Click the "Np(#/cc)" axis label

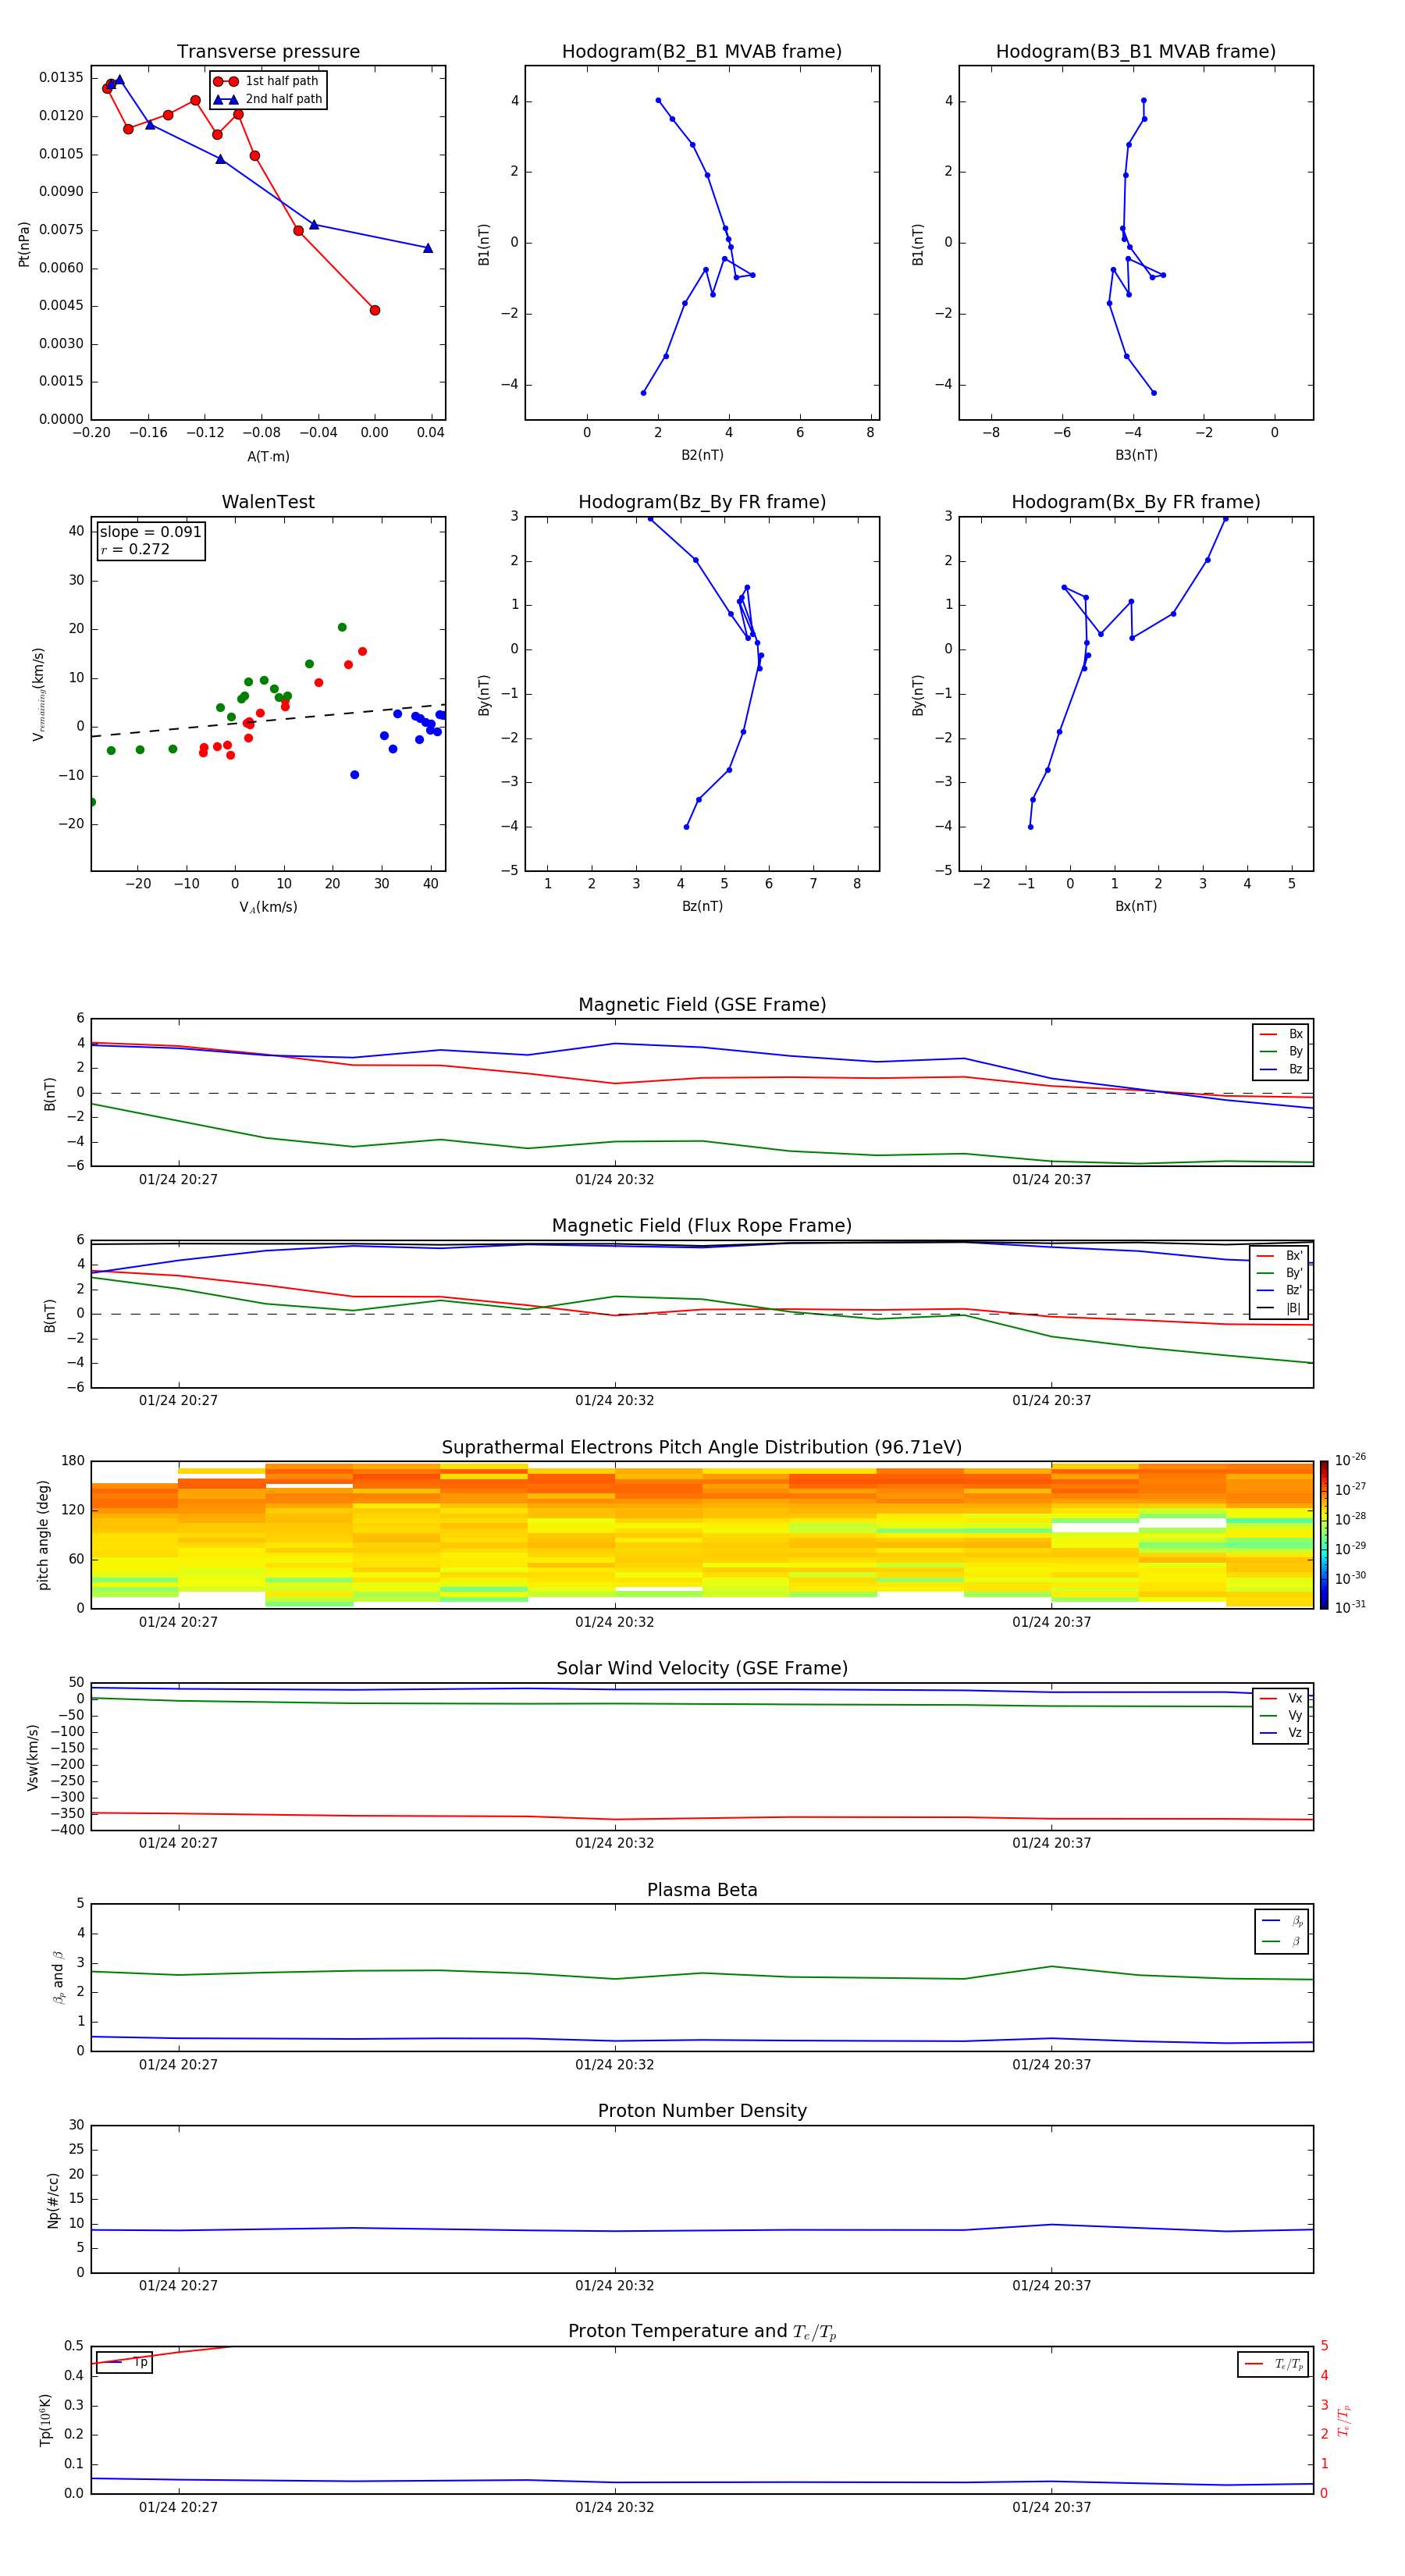pyautogui.click(x=53, y=2200)
